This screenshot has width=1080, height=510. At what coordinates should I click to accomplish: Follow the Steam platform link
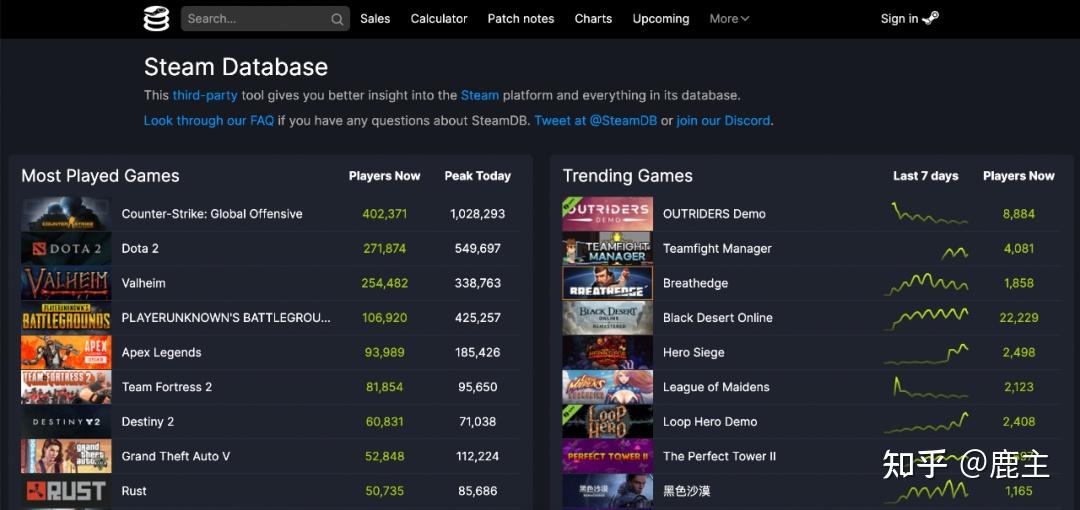(479, 95)
